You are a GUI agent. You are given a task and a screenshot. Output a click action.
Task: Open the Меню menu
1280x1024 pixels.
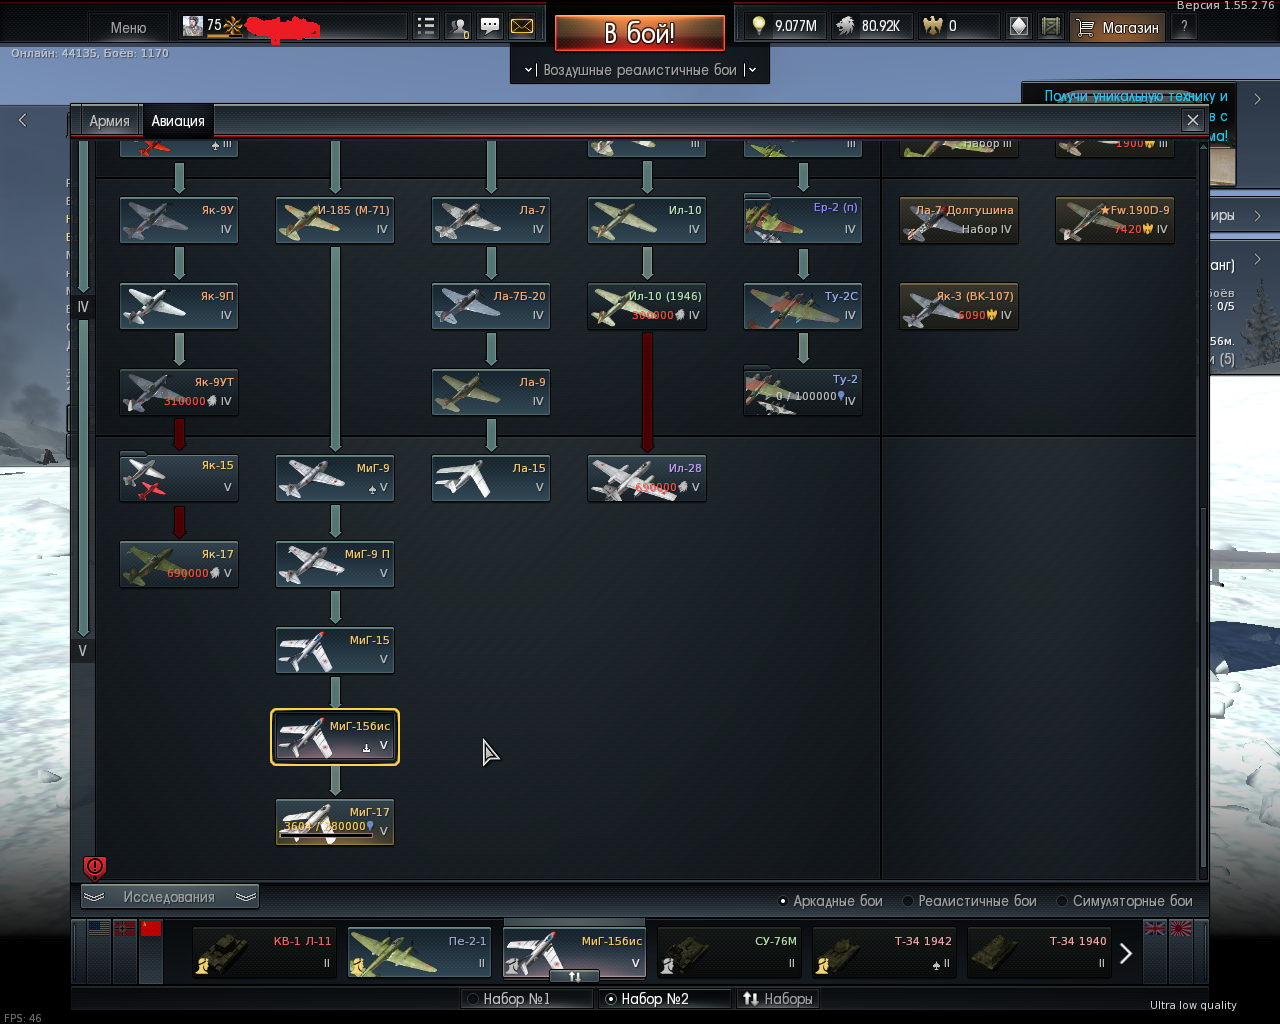click(x=128, y=27)
